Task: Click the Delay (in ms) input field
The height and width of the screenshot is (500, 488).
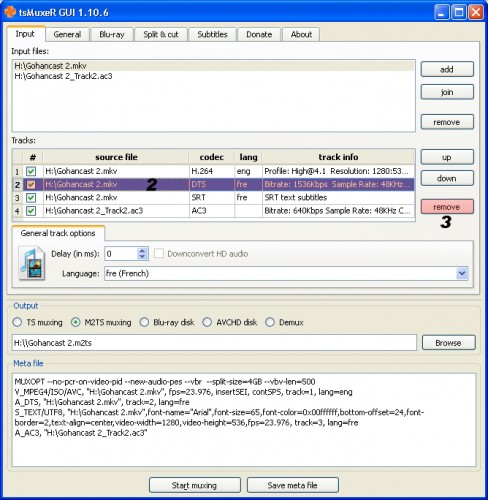Action: (x=121, y=254)
